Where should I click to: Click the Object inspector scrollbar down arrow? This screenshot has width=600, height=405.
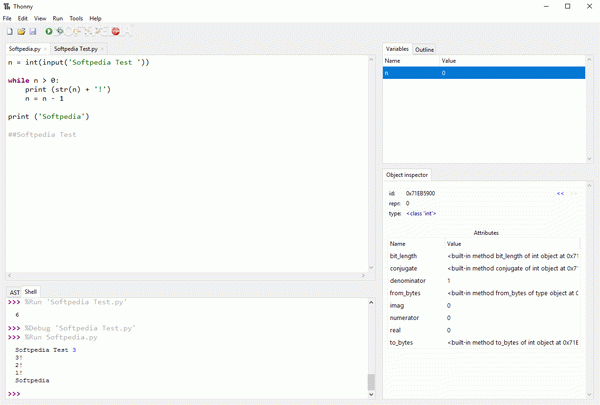click(589, 394)
